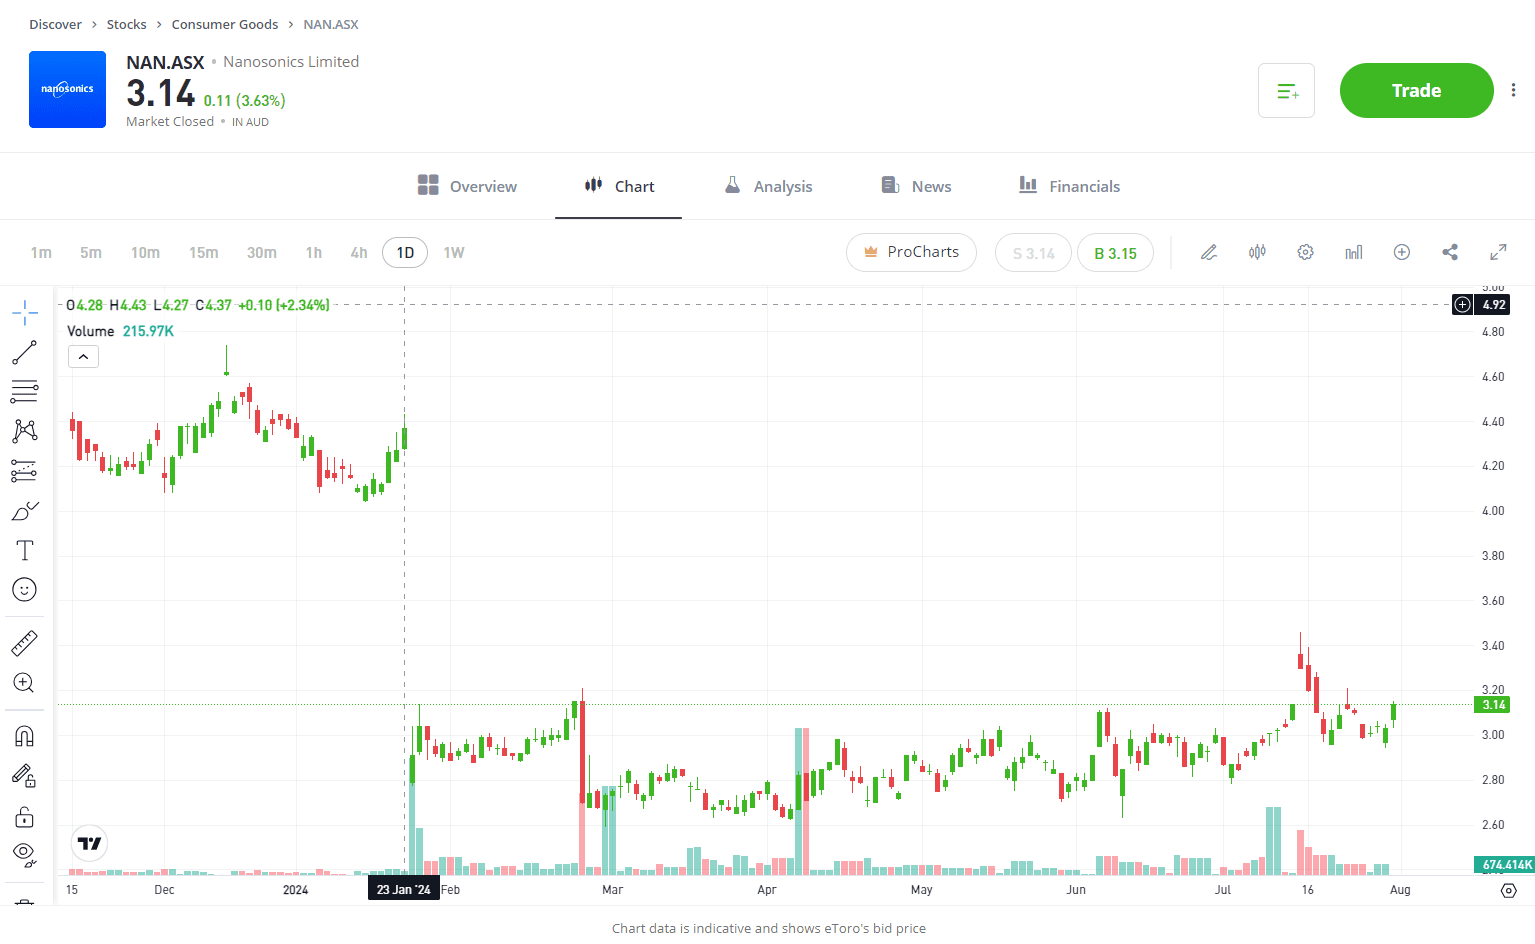Select the 15m timeframe
Viewport: 1535px width, 944px height.
coord(203,252)
